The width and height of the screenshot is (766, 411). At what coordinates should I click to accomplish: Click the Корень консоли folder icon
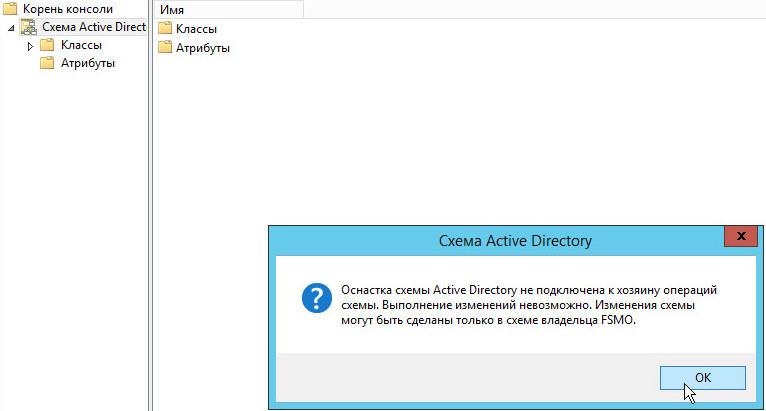(x=10, y=9)
